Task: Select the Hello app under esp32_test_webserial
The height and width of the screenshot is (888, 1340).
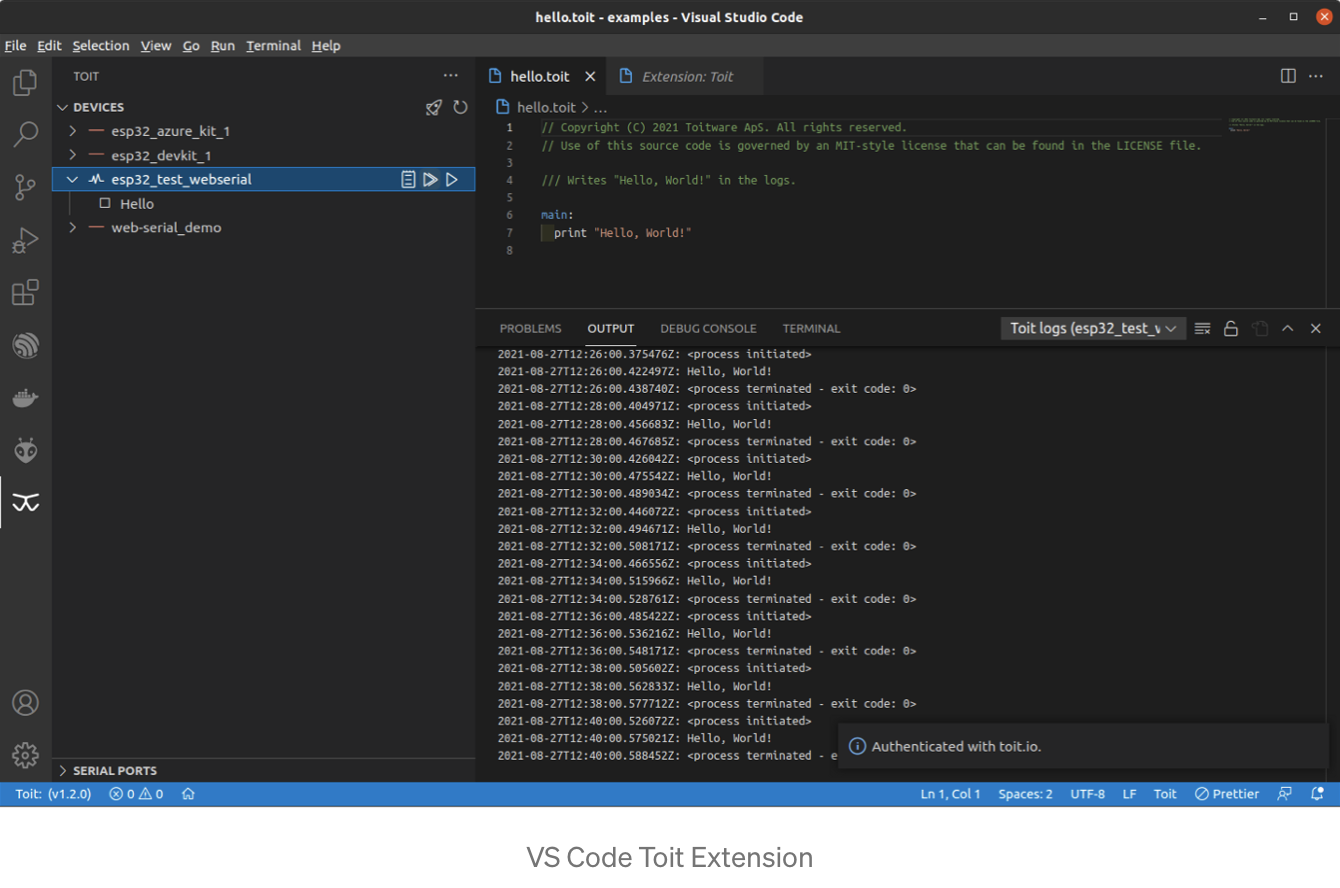Action: coord(137,203)
